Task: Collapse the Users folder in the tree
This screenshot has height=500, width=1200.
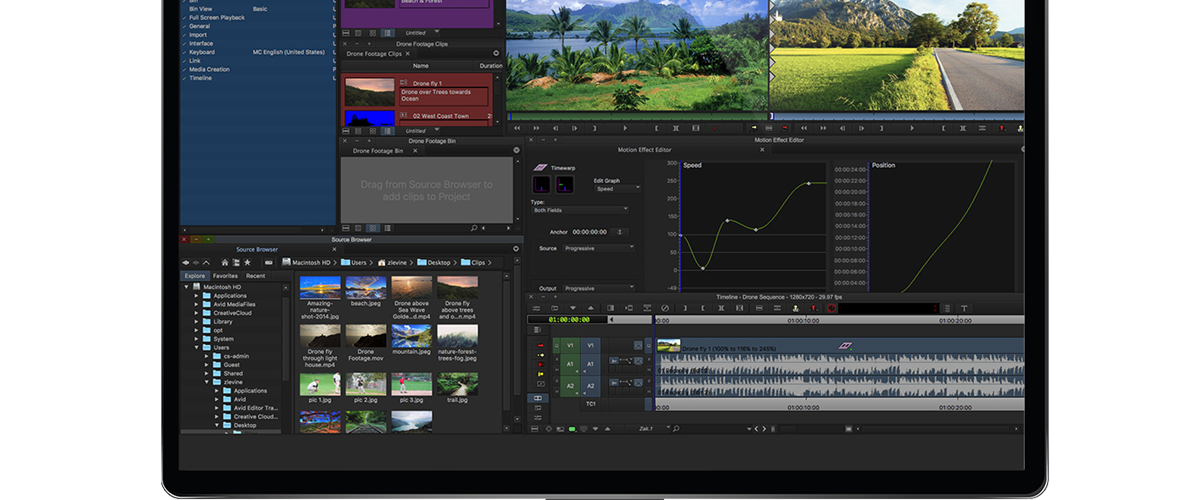Action: pos(196,347)
